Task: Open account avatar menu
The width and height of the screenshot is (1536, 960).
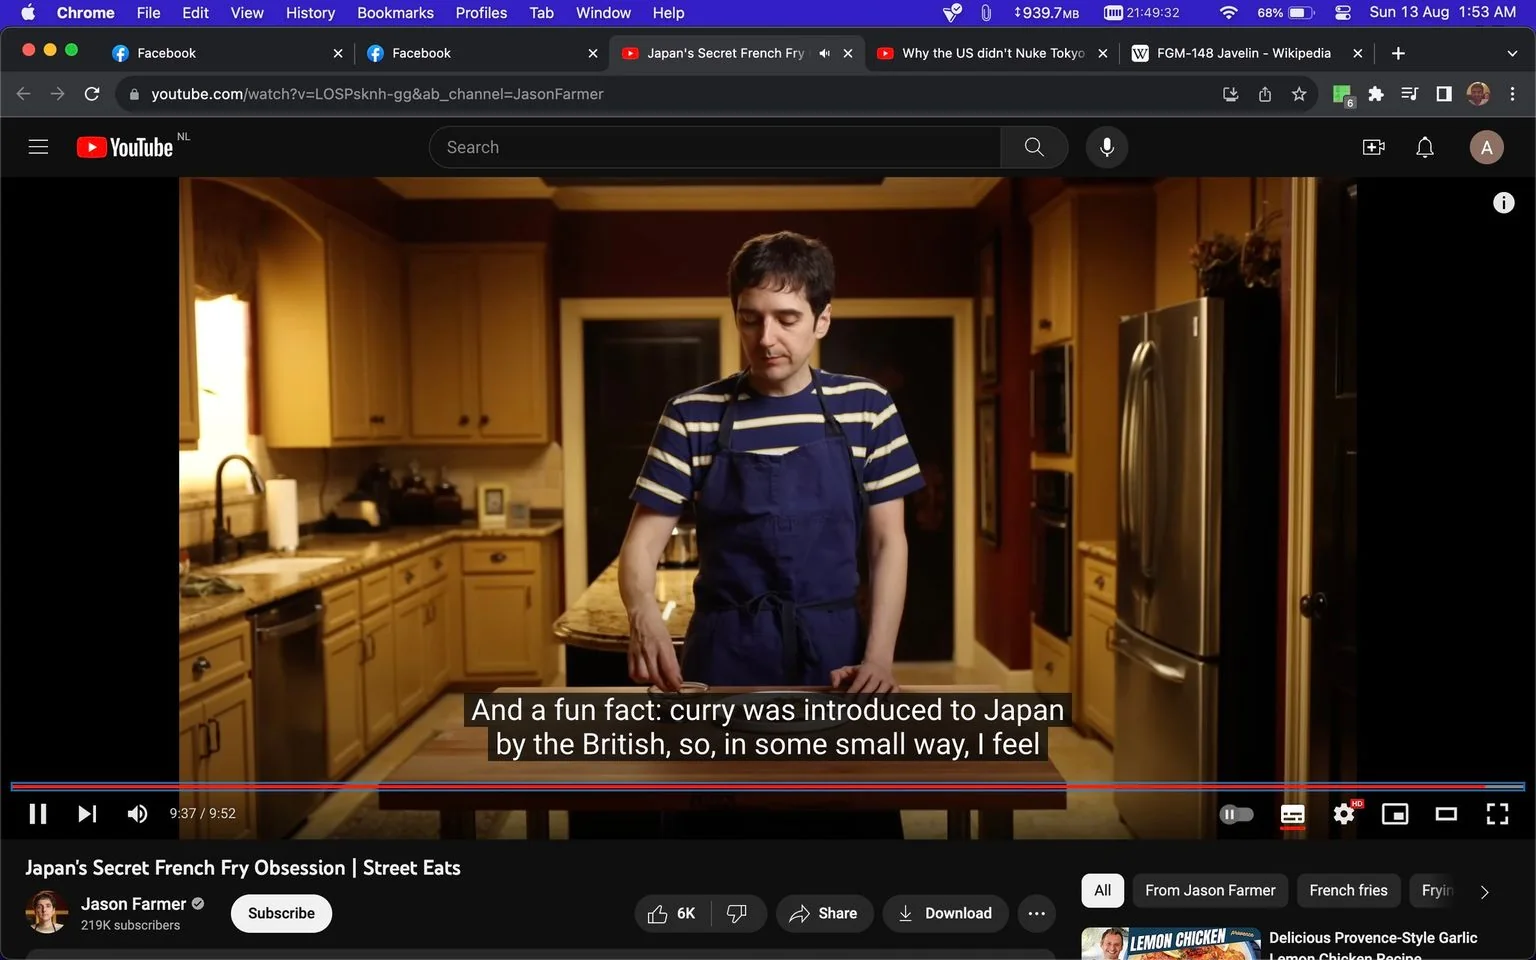Action: [x=1487, y=147]
